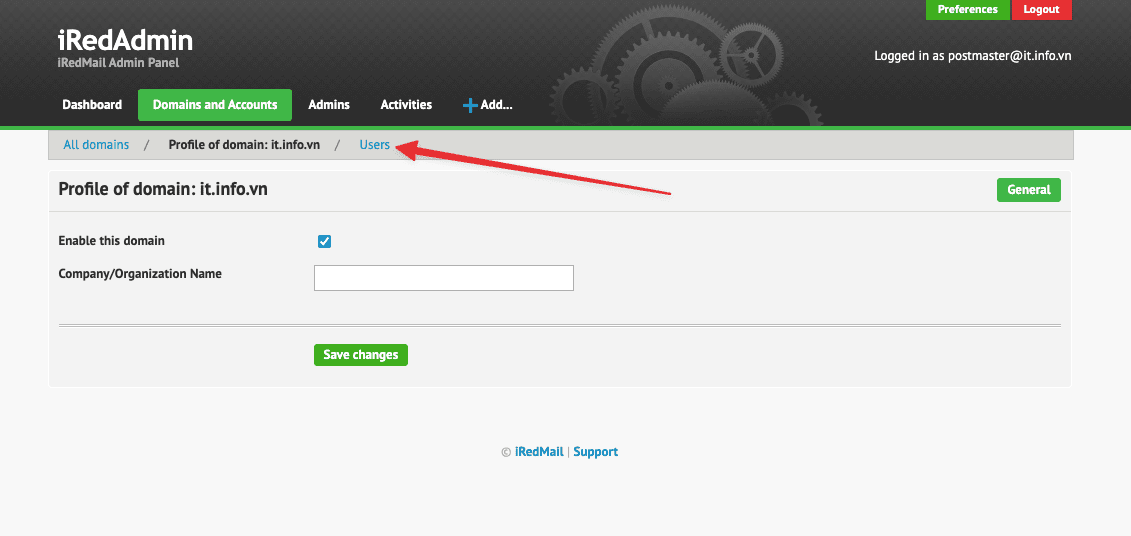Image resolution: width=1131 pixels, height=536 pixels.
Task: Open the Users link in breadcrumb
Action: [374, 145]
